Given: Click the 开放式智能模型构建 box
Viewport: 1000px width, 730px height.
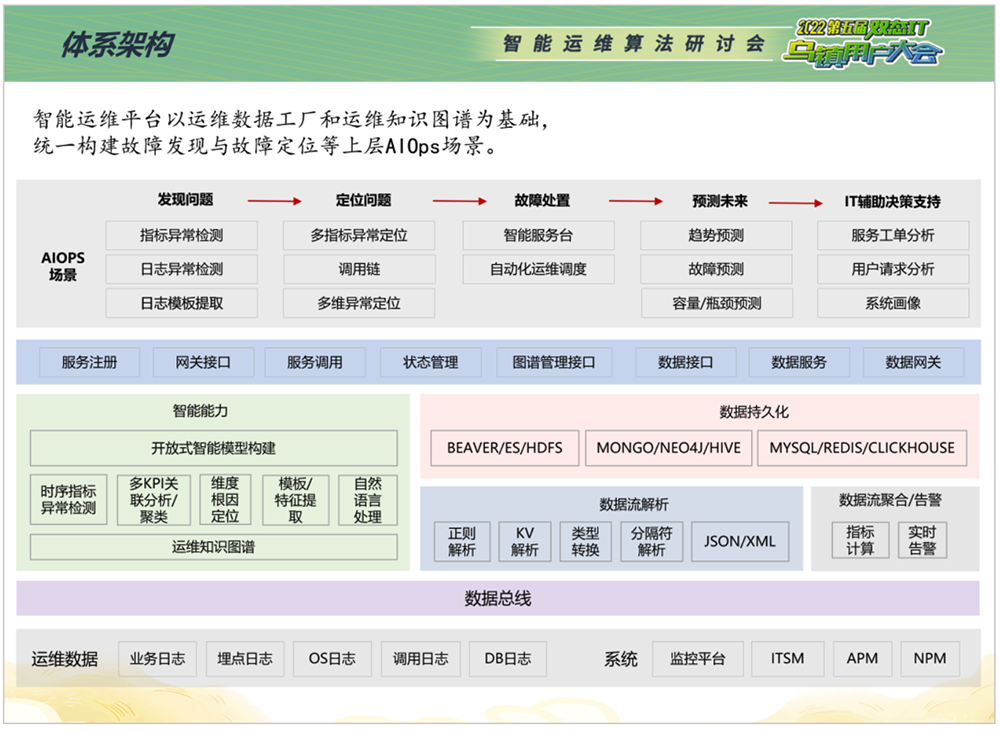Looking at the screenshot, I should [x=213, y=448].
